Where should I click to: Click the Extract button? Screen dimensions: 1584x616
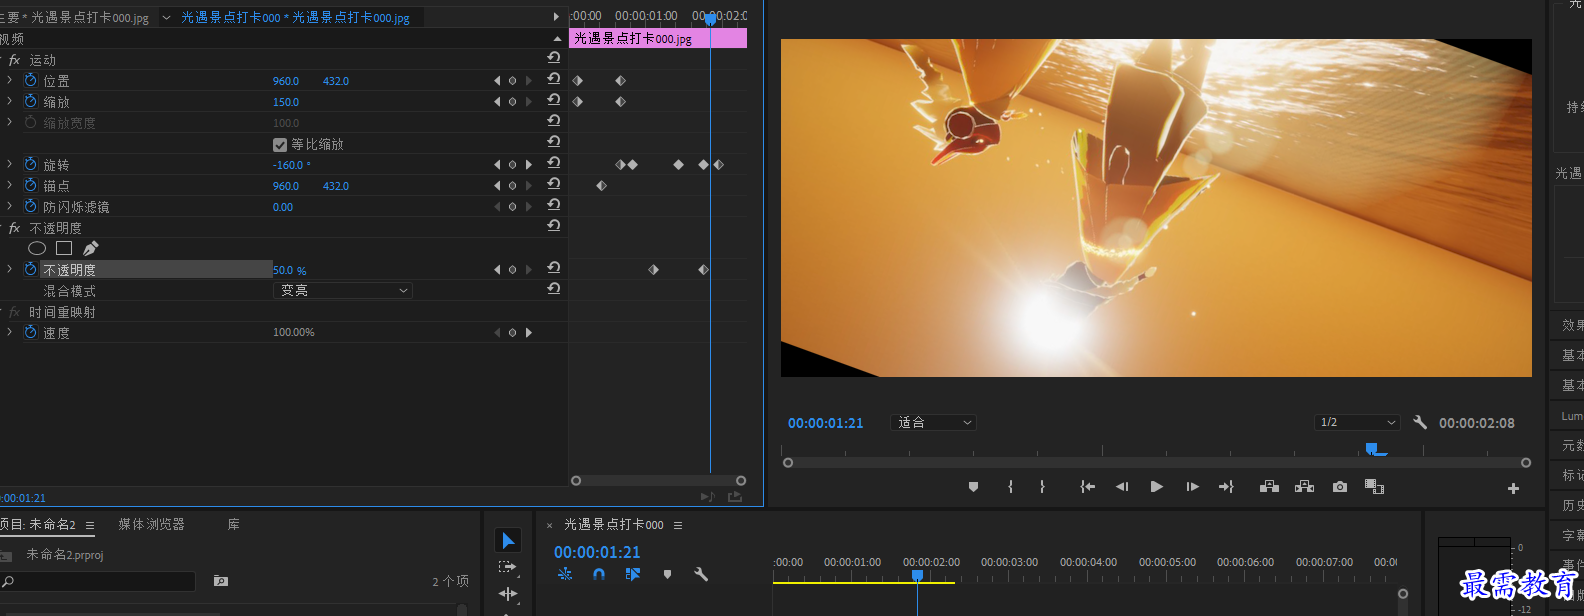click(x=1304, y=487)
